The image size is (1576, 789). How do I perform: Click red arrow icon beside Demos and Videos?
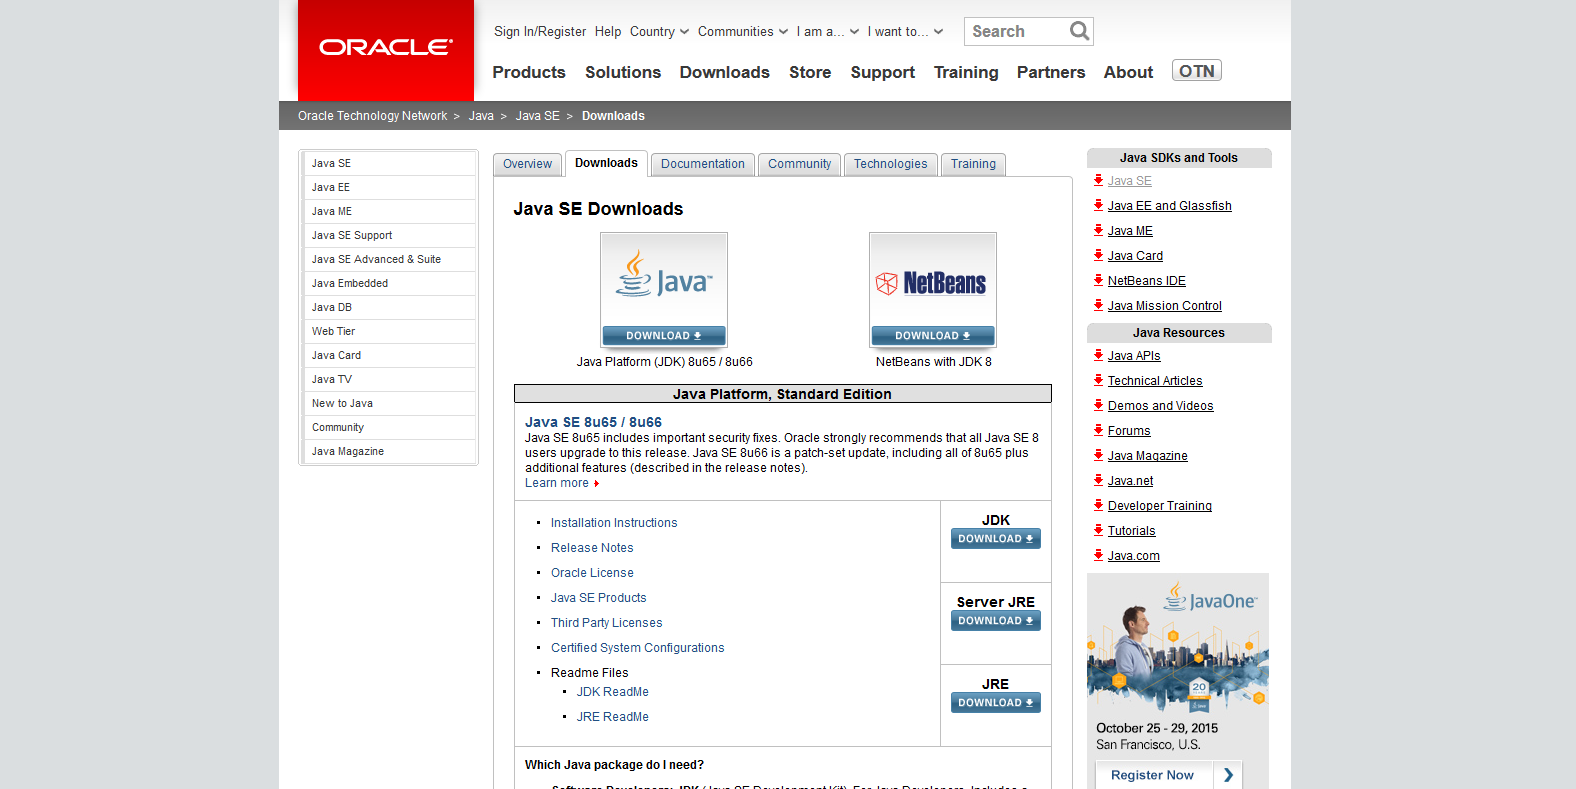point(1098,405)
